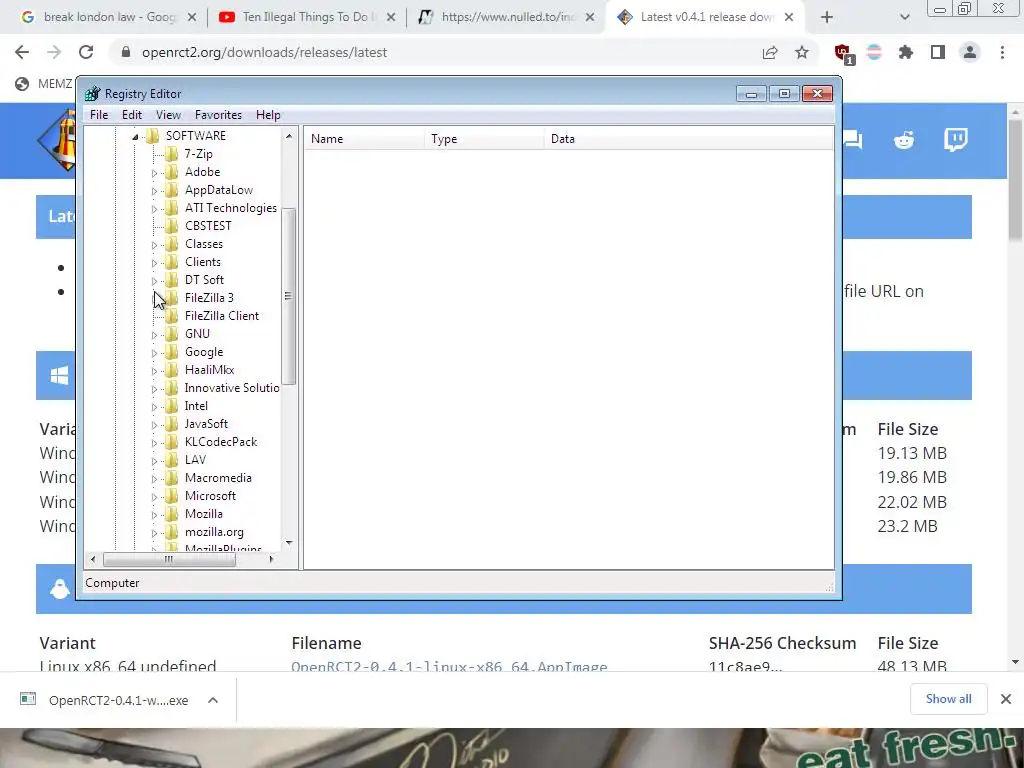Screen dimensions: 1024x768
Task: Click the Windows logo icon in downloads header
Action: [59, 376]
